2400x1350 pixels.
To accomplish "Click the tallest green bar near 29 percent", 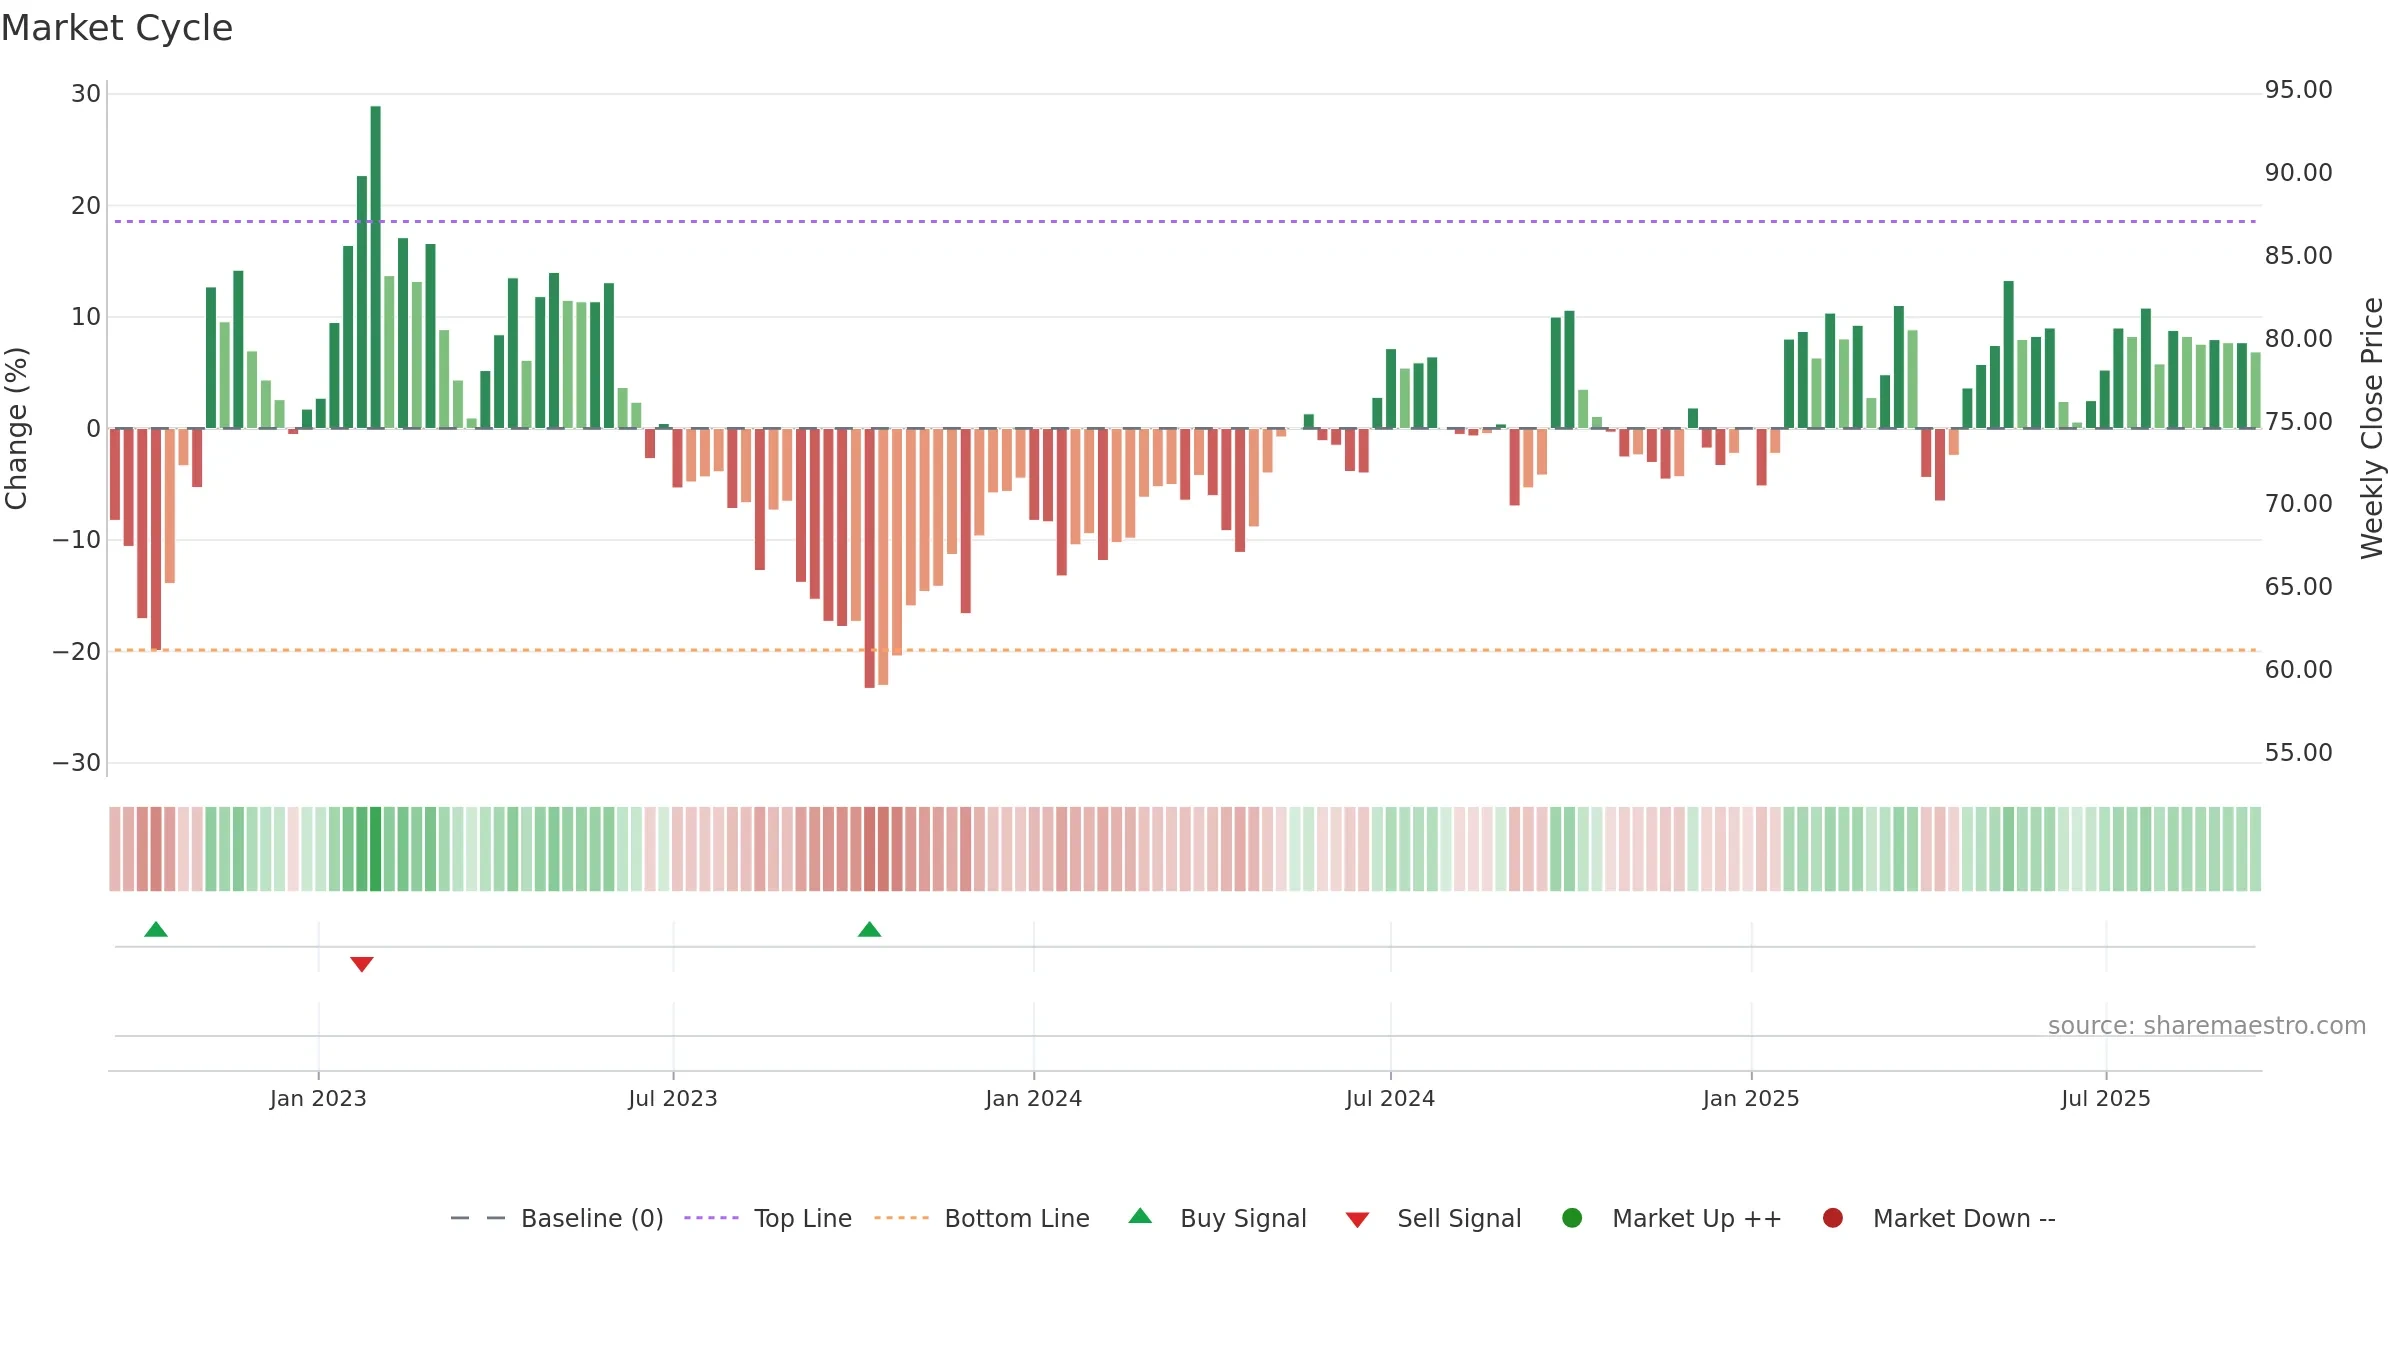I will coord(376,267).
